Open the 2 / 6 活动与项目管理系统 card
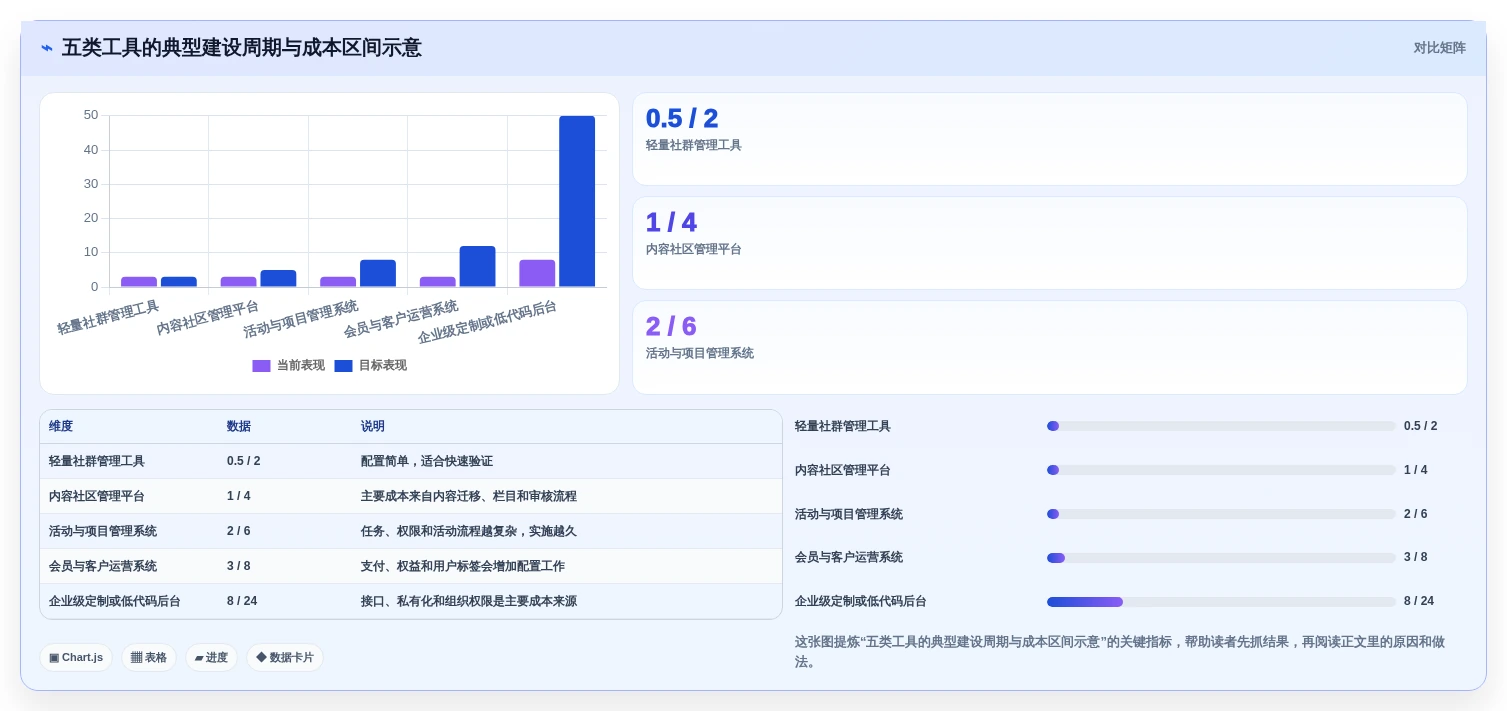The height and width of the screenshot is (711, 1507). click(x=1049, y=347)
